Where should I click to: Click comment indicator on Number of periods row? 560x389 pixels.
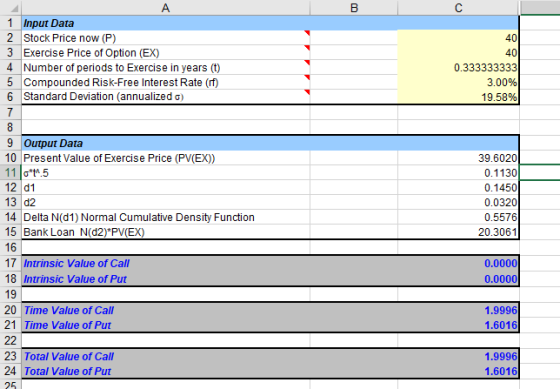pos(307,63)
